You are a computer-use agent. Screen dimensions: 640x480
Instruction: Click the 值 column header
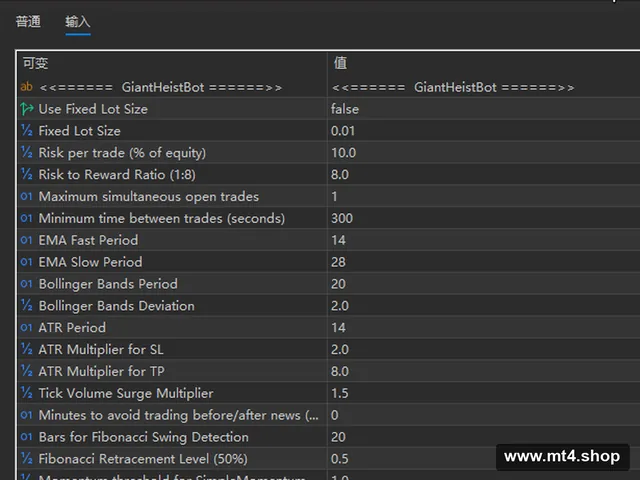pos(340,63)
